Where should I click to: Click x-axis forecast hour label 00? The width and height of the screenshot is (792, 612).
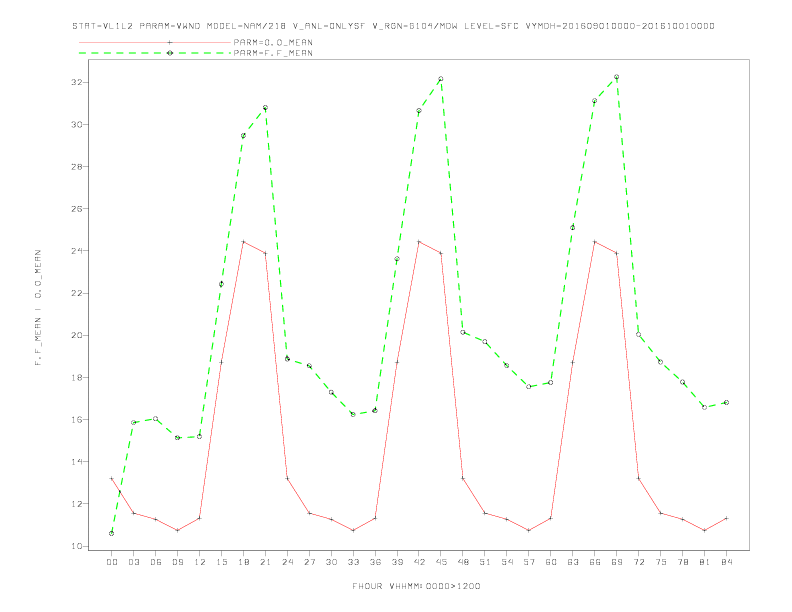pyautogui.click(x=112, y=562)
